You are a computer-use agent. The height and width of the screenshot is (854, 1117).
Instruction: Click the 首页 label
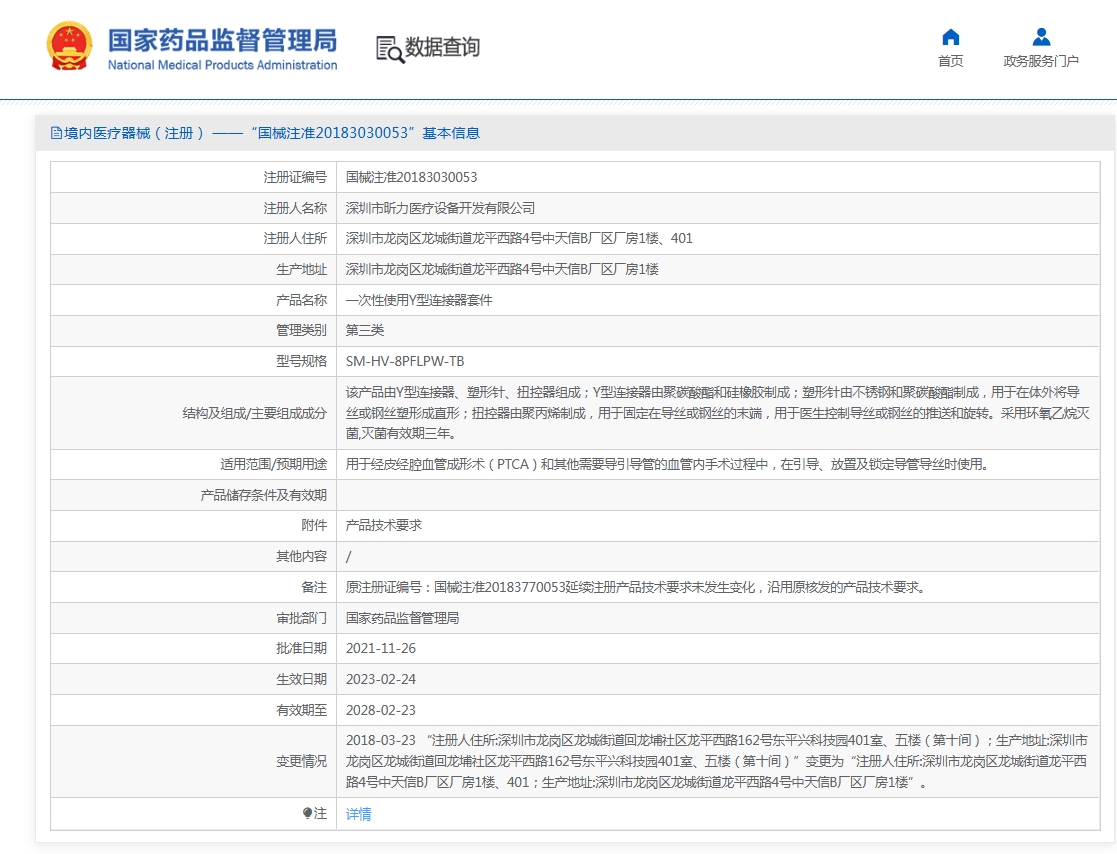950,61
